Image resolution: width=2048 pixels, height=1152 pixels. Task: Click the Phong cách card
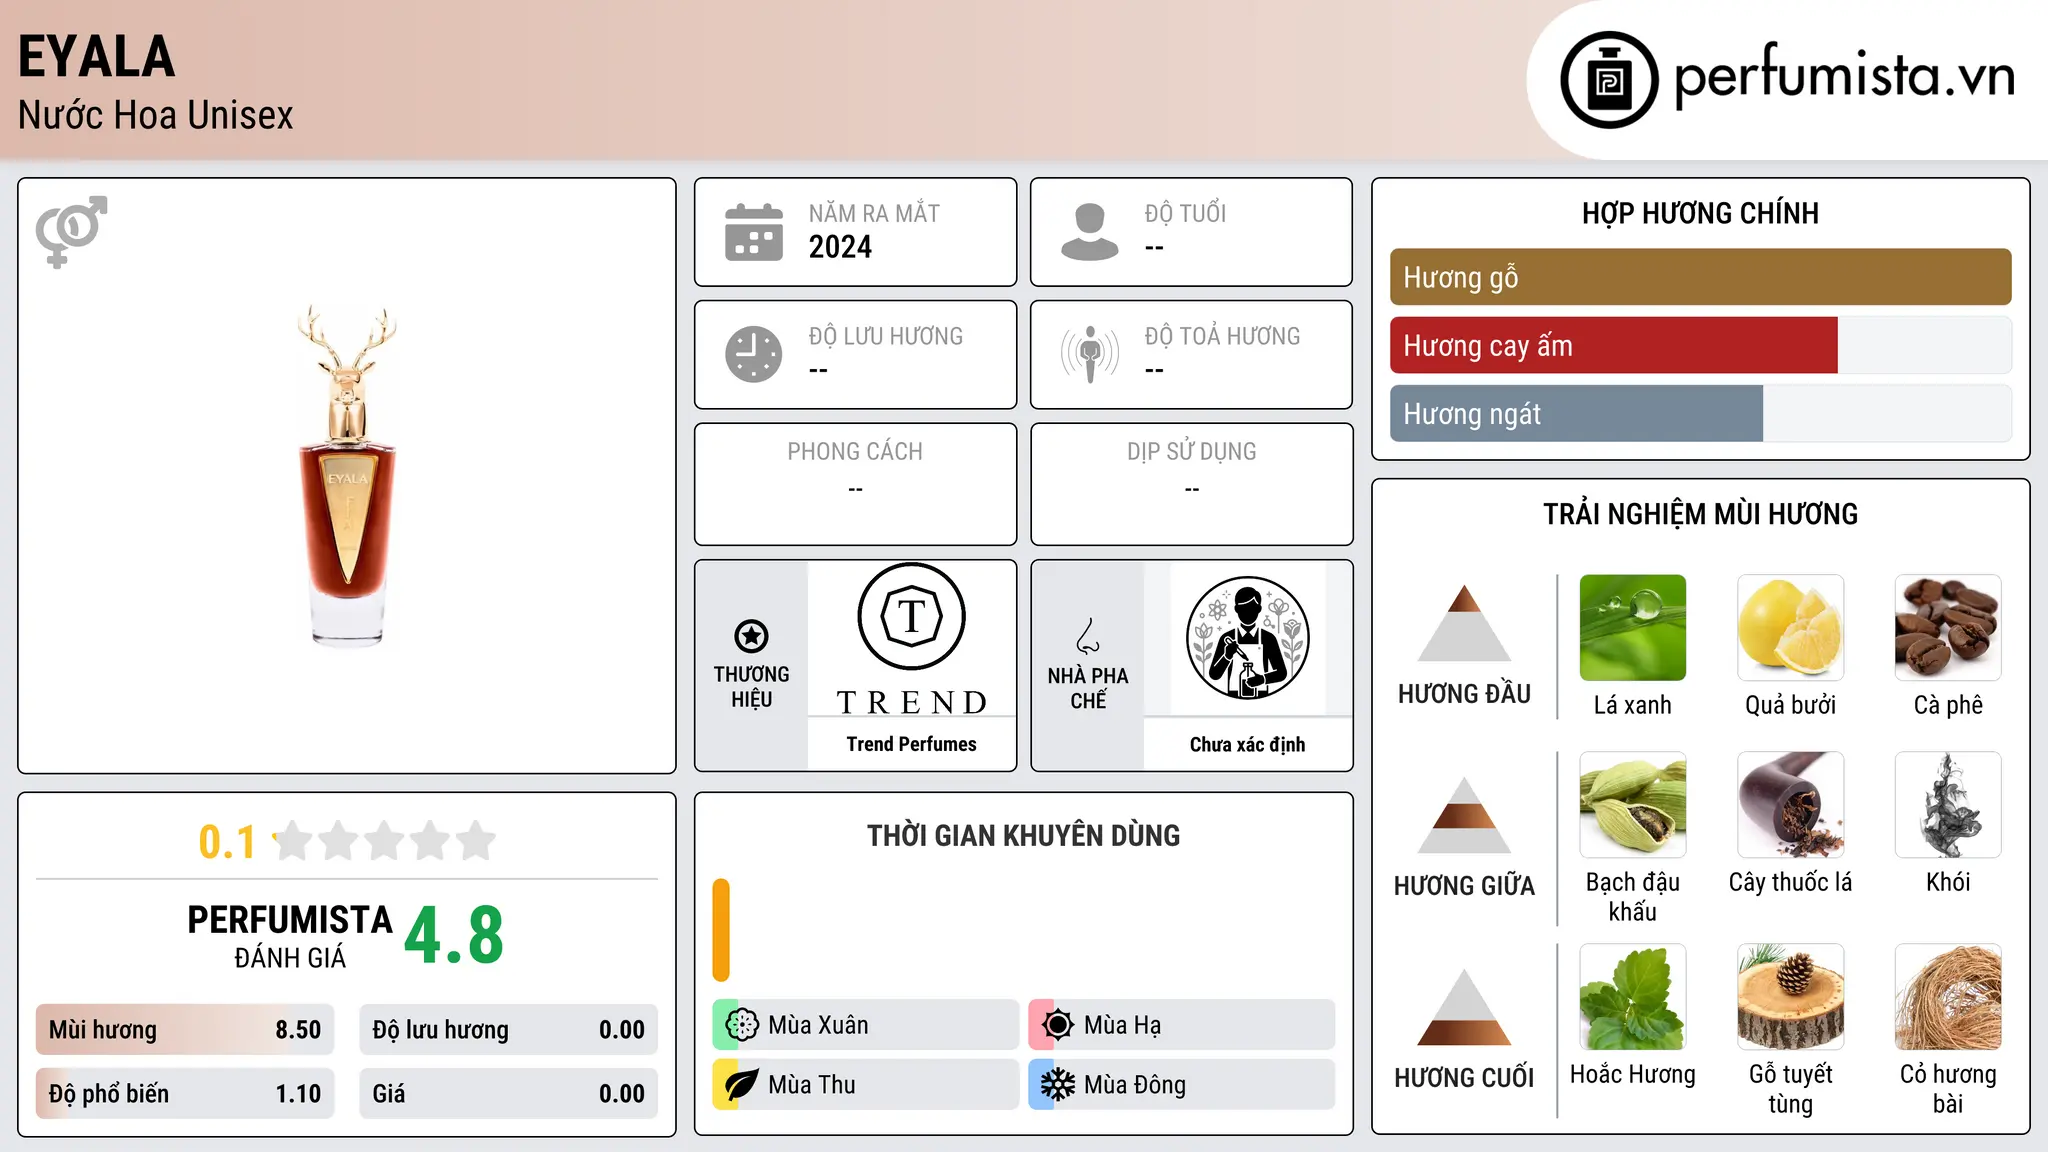[x=855, y=484]
